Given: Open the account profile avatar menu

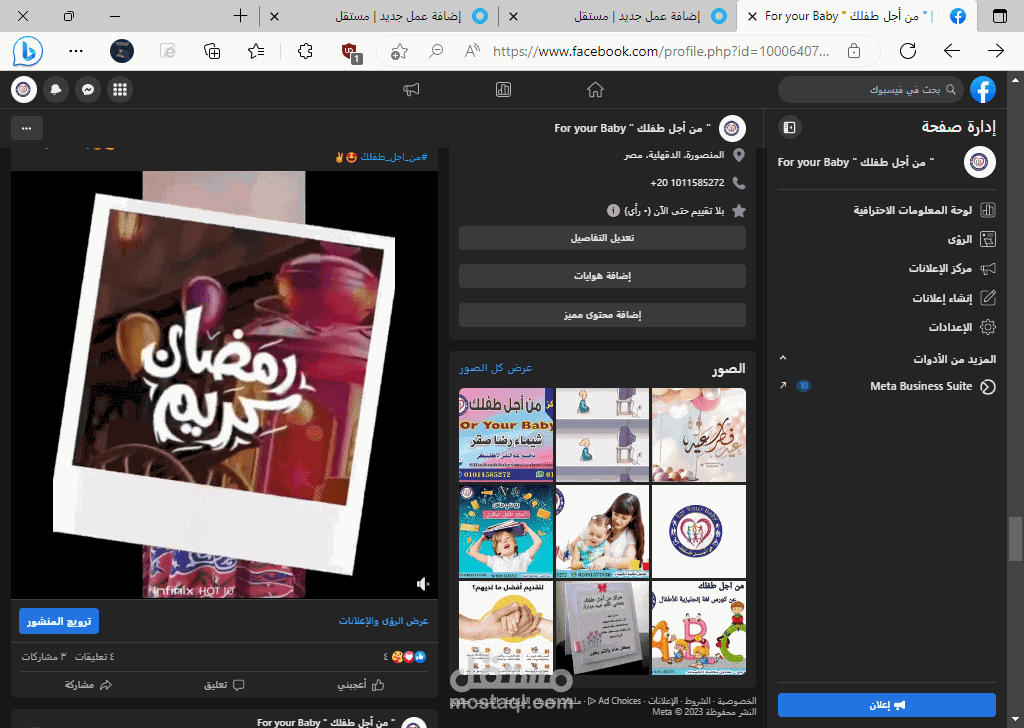Looking at the screenshot, I should coord(24,89).
